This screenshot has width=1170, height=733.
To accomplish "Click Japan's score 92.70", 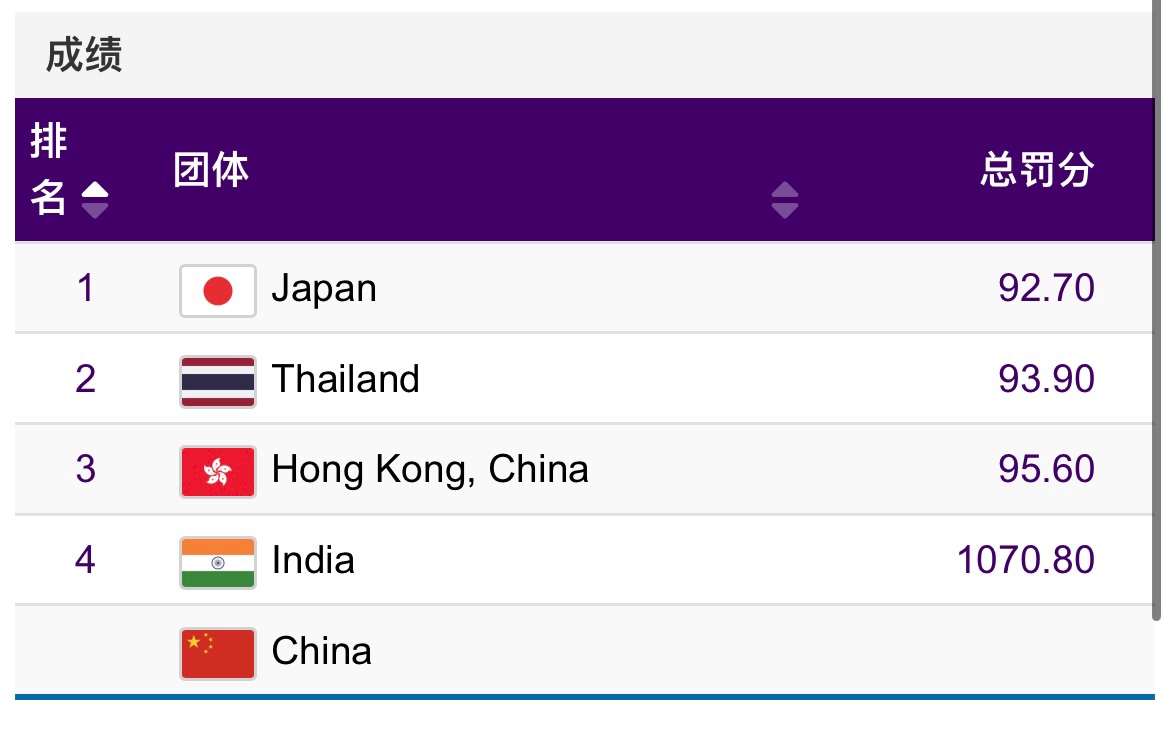I will pyautogui.click(x=1046, y=288).
